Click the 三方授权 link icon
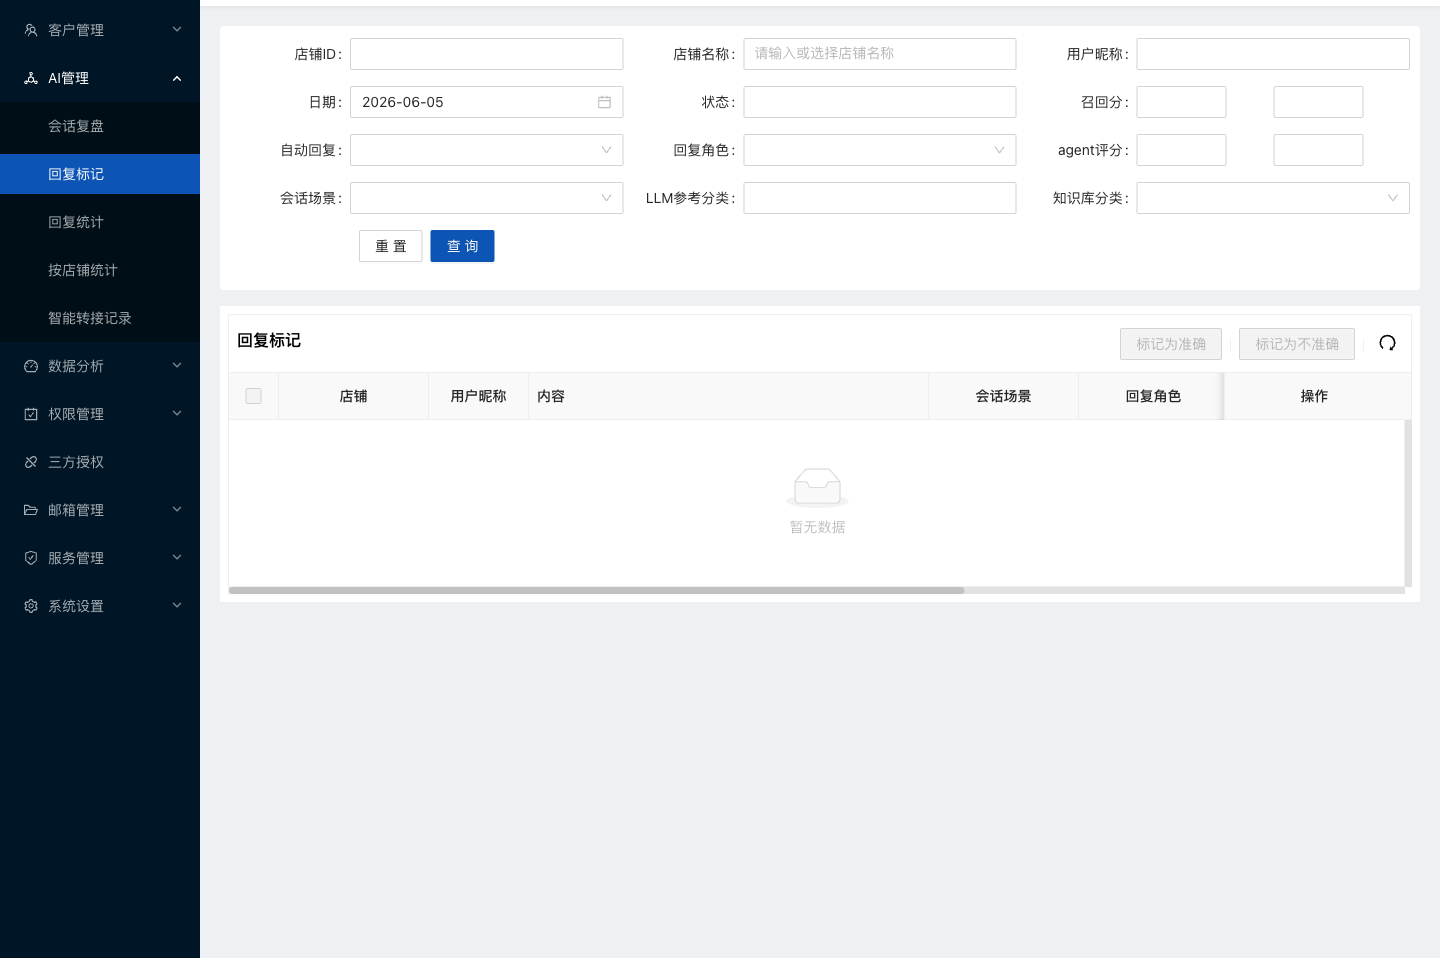 (x=31, y=462)
